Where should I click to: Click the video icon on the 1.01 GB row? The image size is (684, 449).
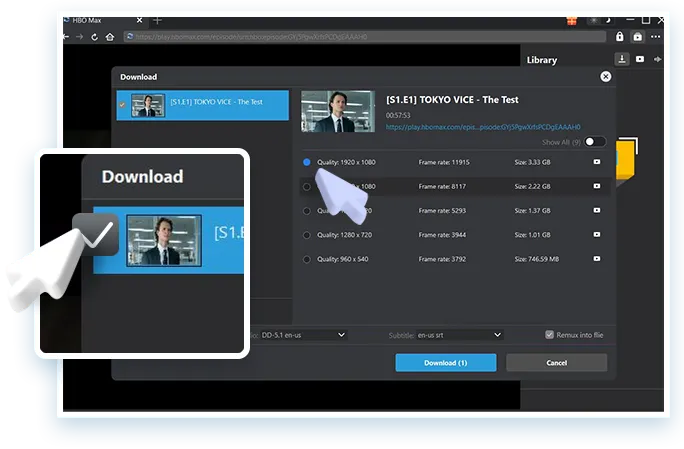(x=597, y=235)
